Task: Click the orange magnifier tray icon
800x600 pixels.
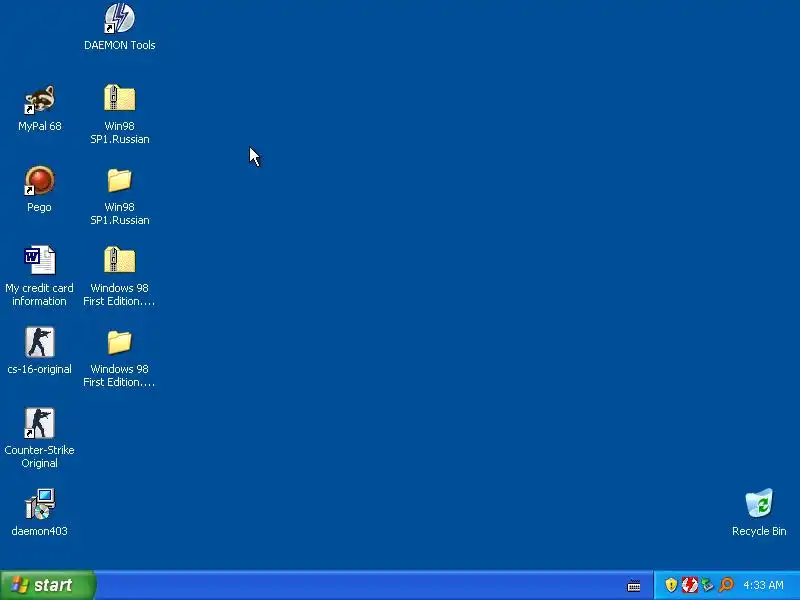Action: point(726,585)
